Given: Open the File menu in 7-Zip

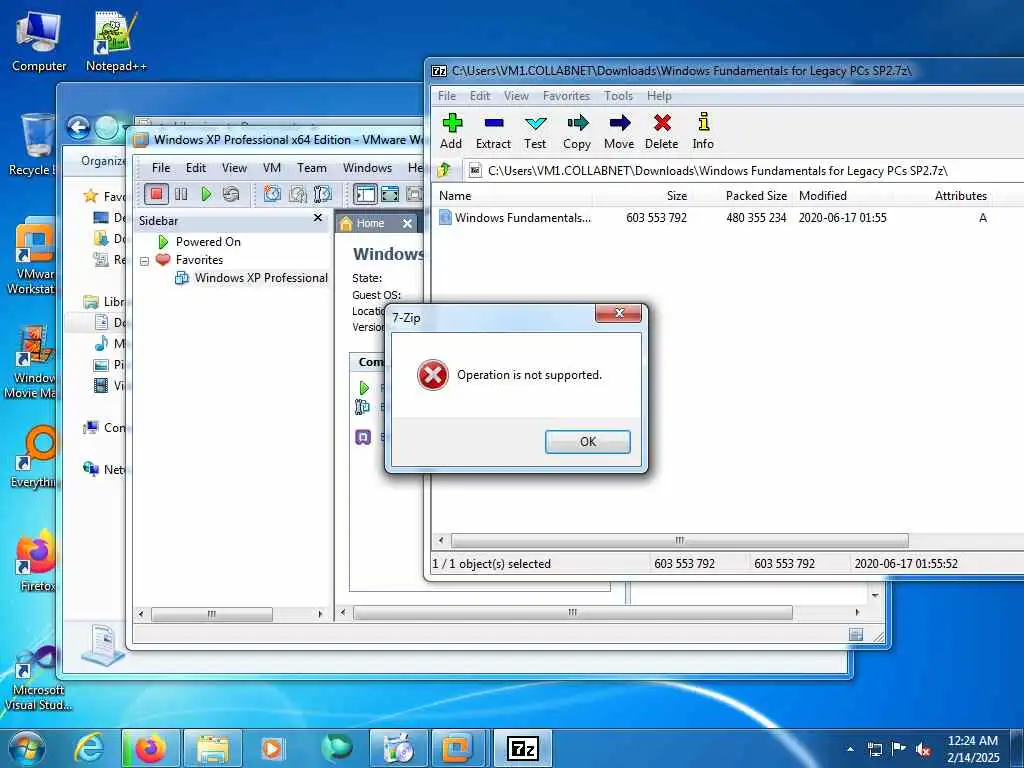Looking at the screenshot, I should click(447, 96).
